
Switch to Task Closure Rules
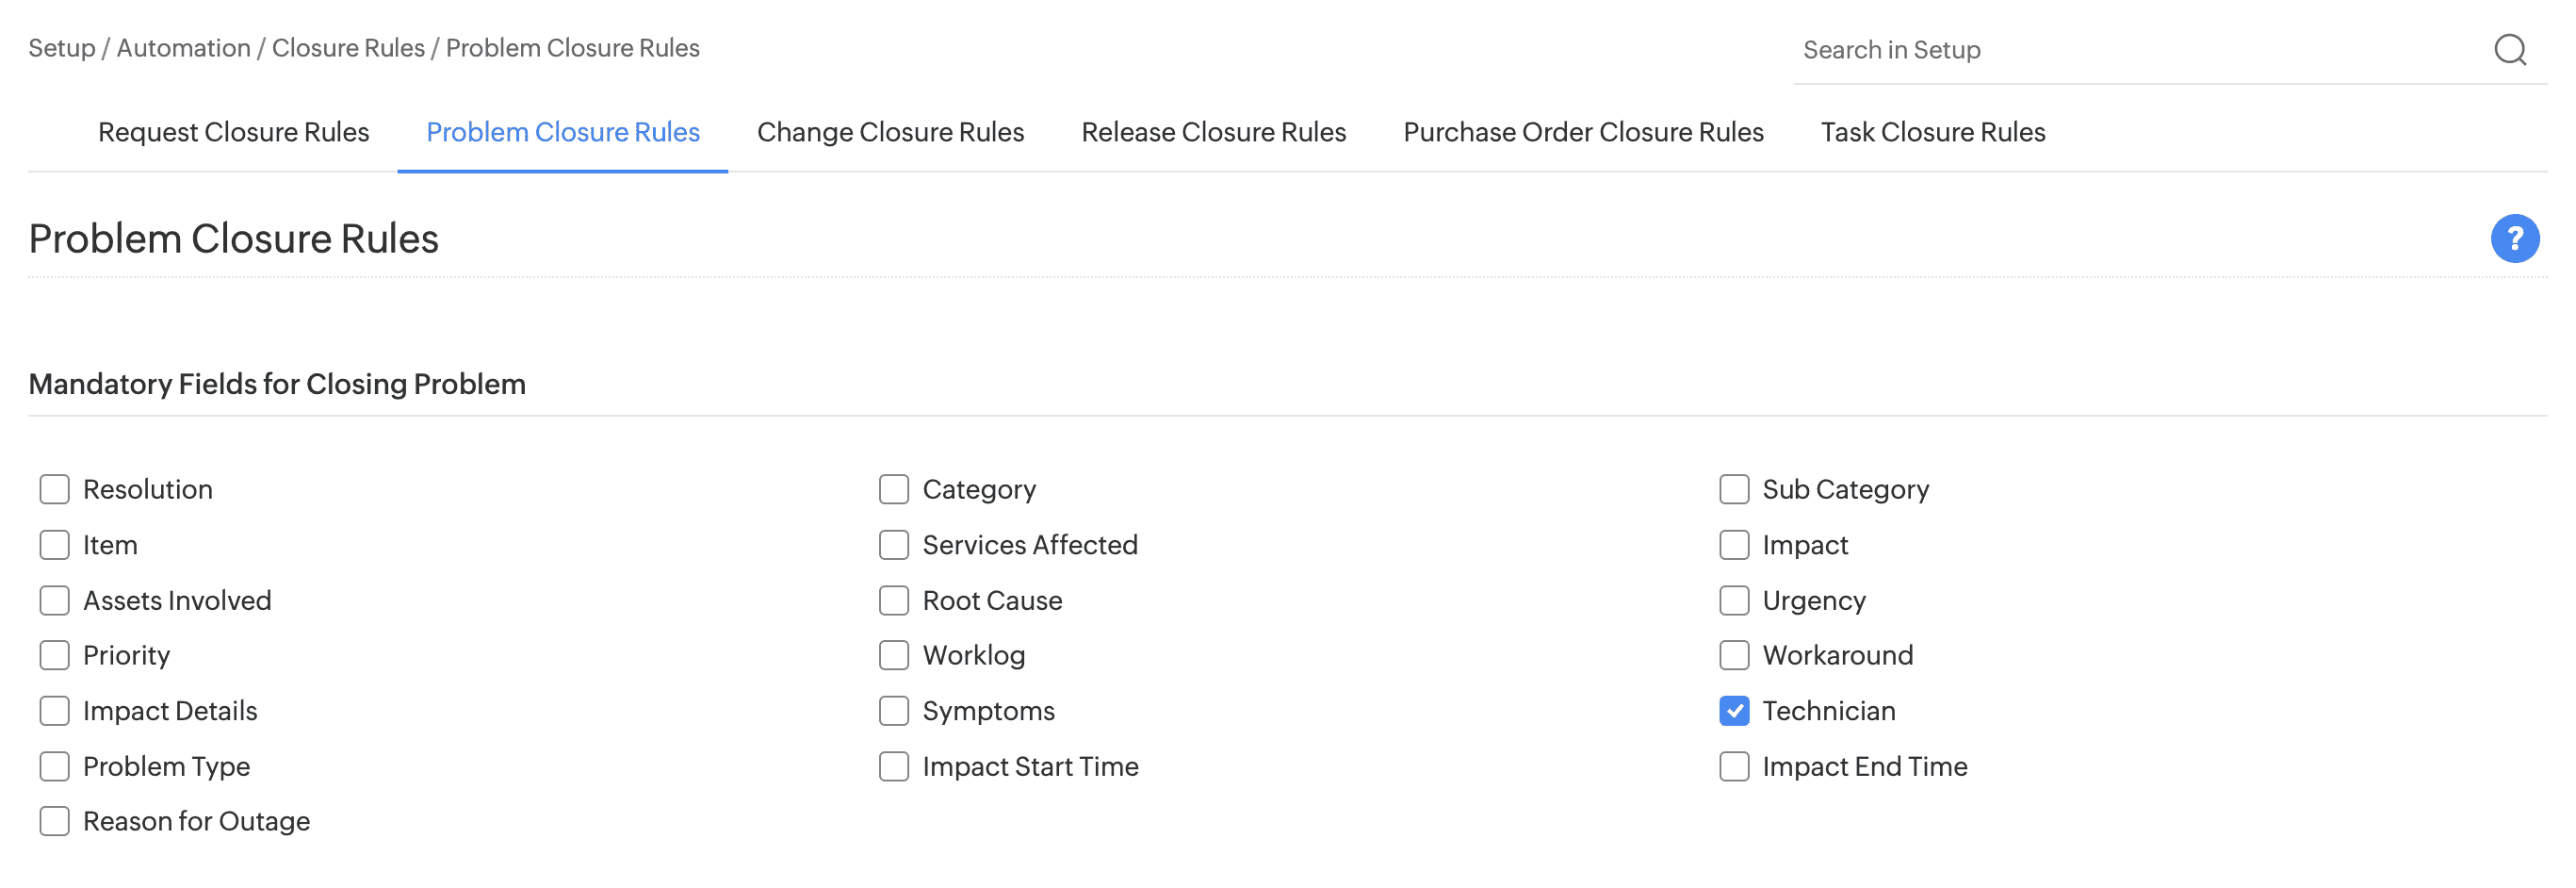pyautogui.click(x=1932, y=131)
